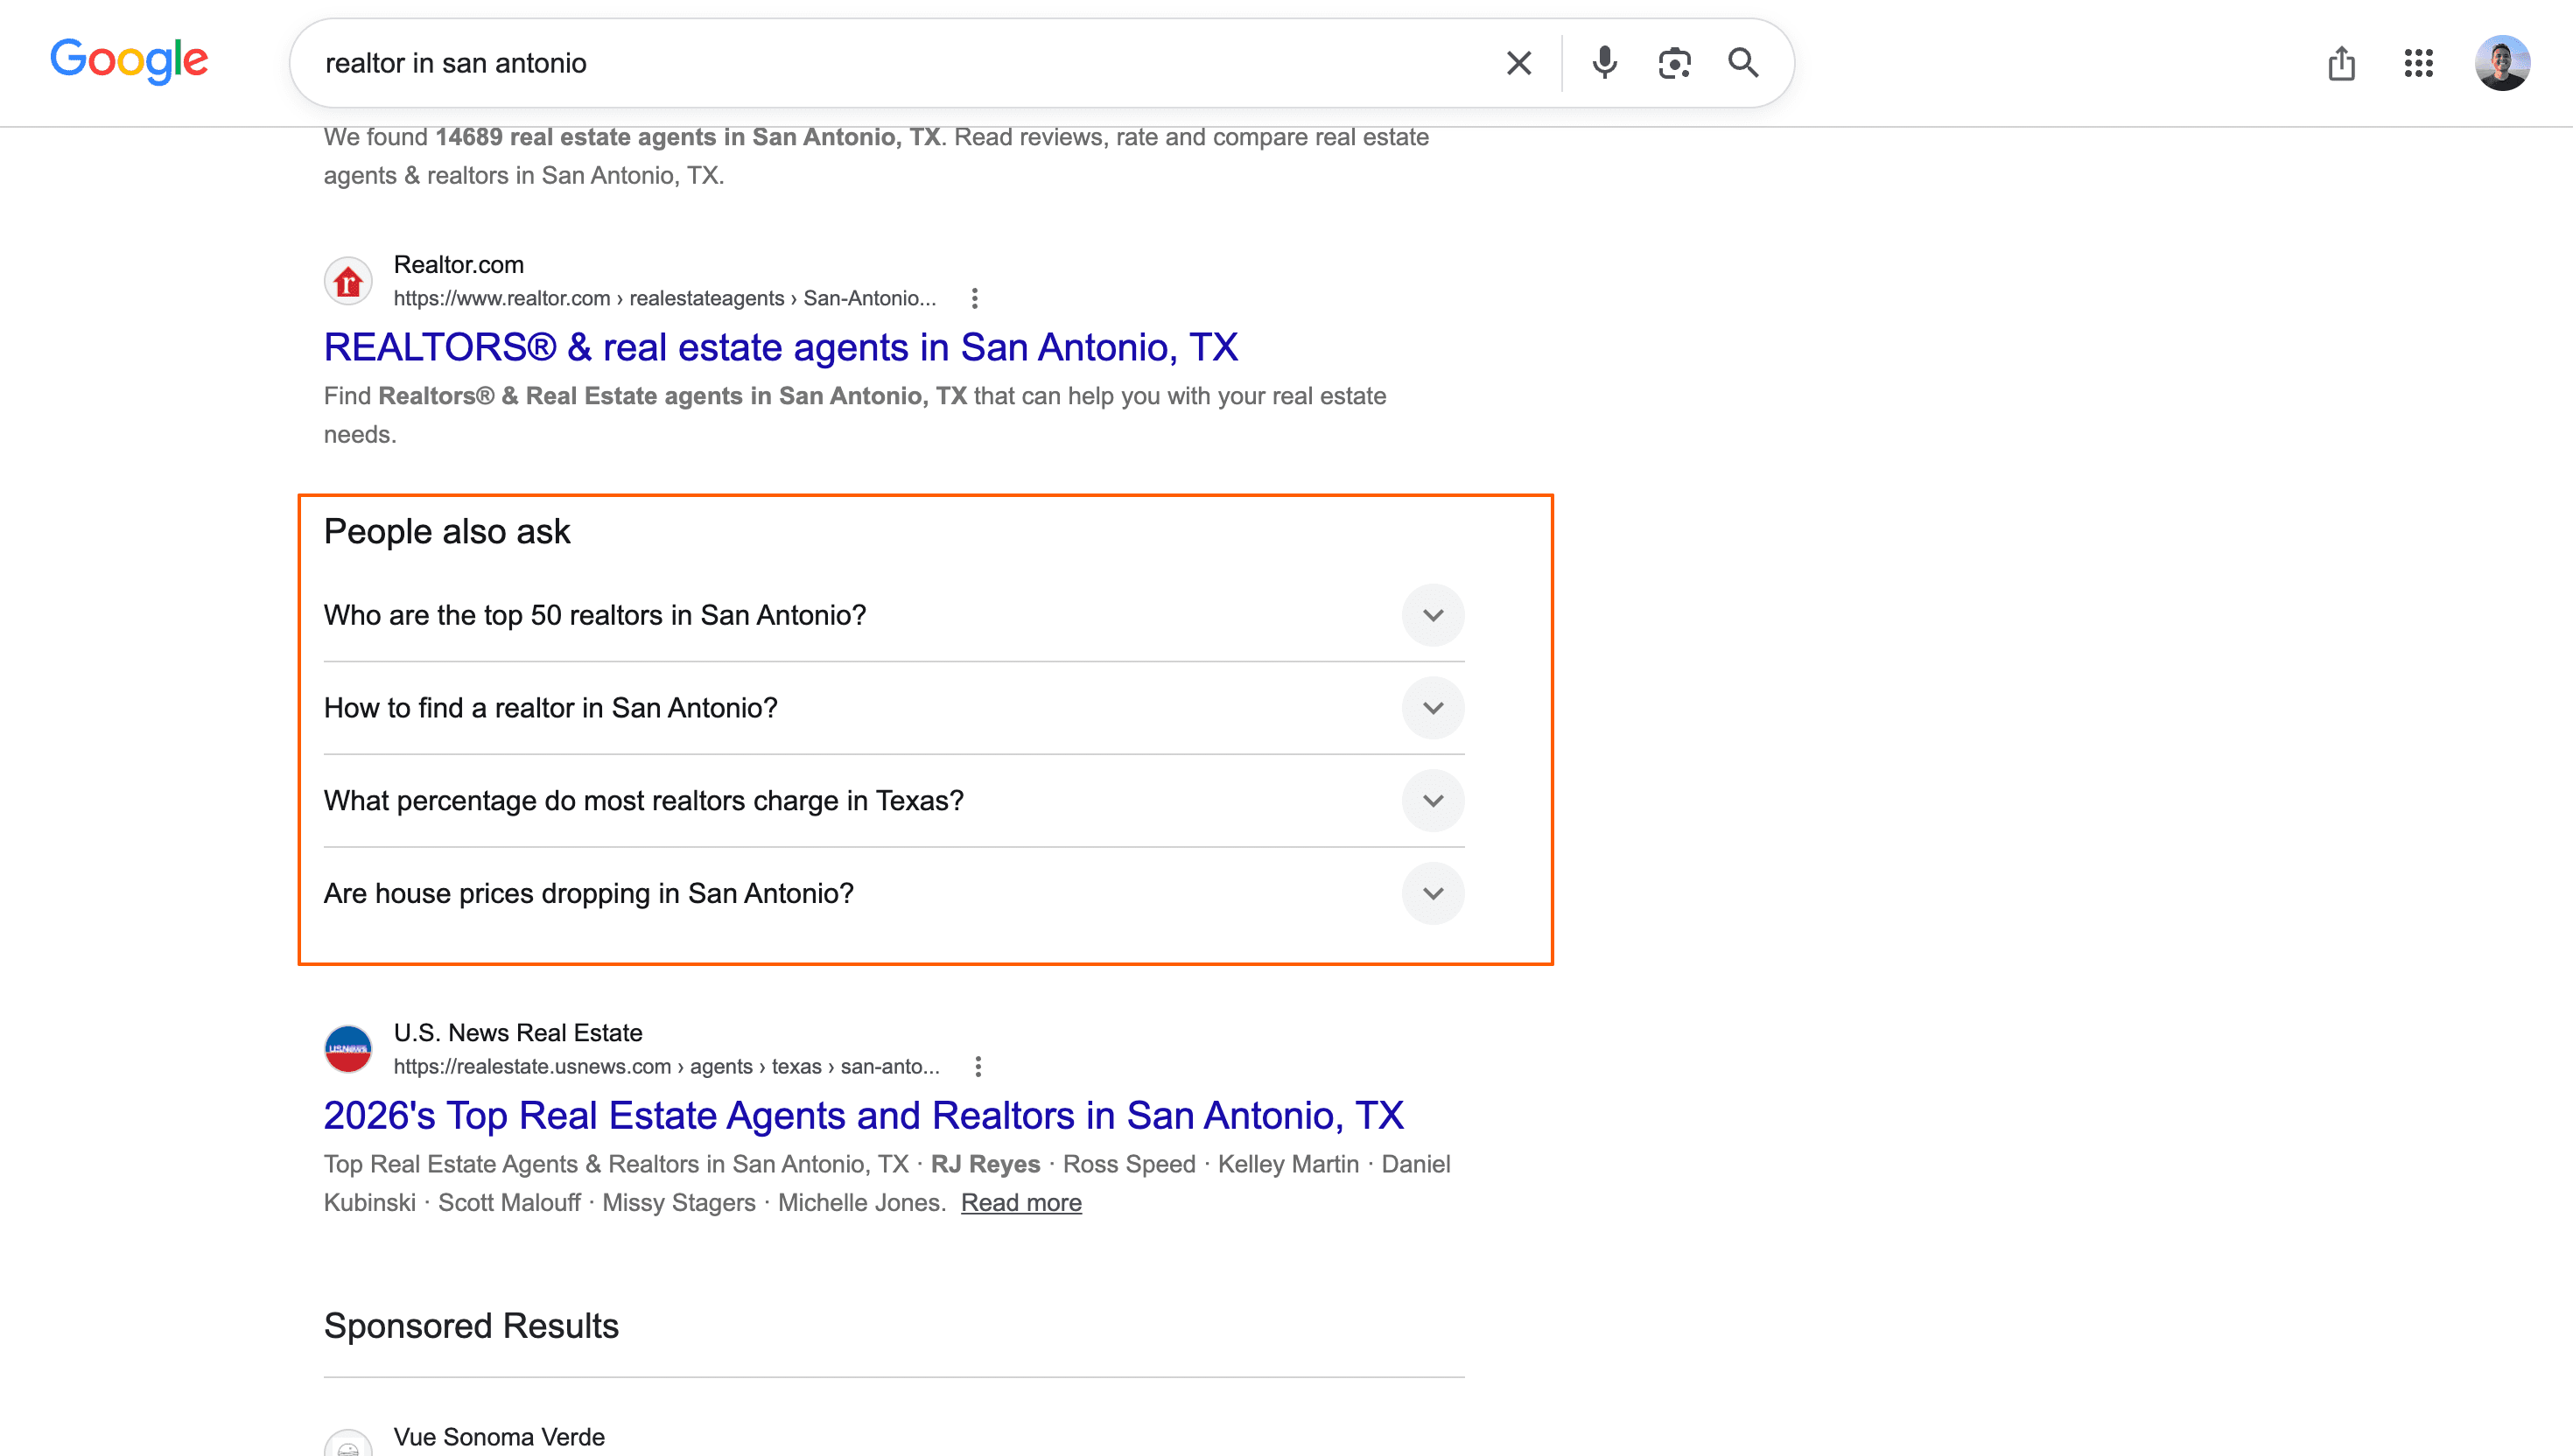Open "2026's Top Real Estate Agents" result link
This screenshot has height=1456, width=2573.
click(x=863, y=1115)
